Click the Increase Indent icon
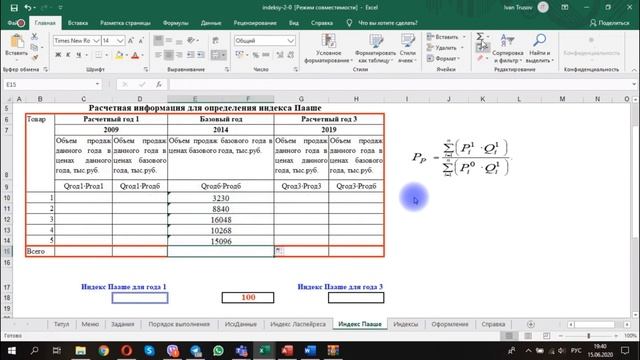The image size is (640, 360). (x=200, y=55)
